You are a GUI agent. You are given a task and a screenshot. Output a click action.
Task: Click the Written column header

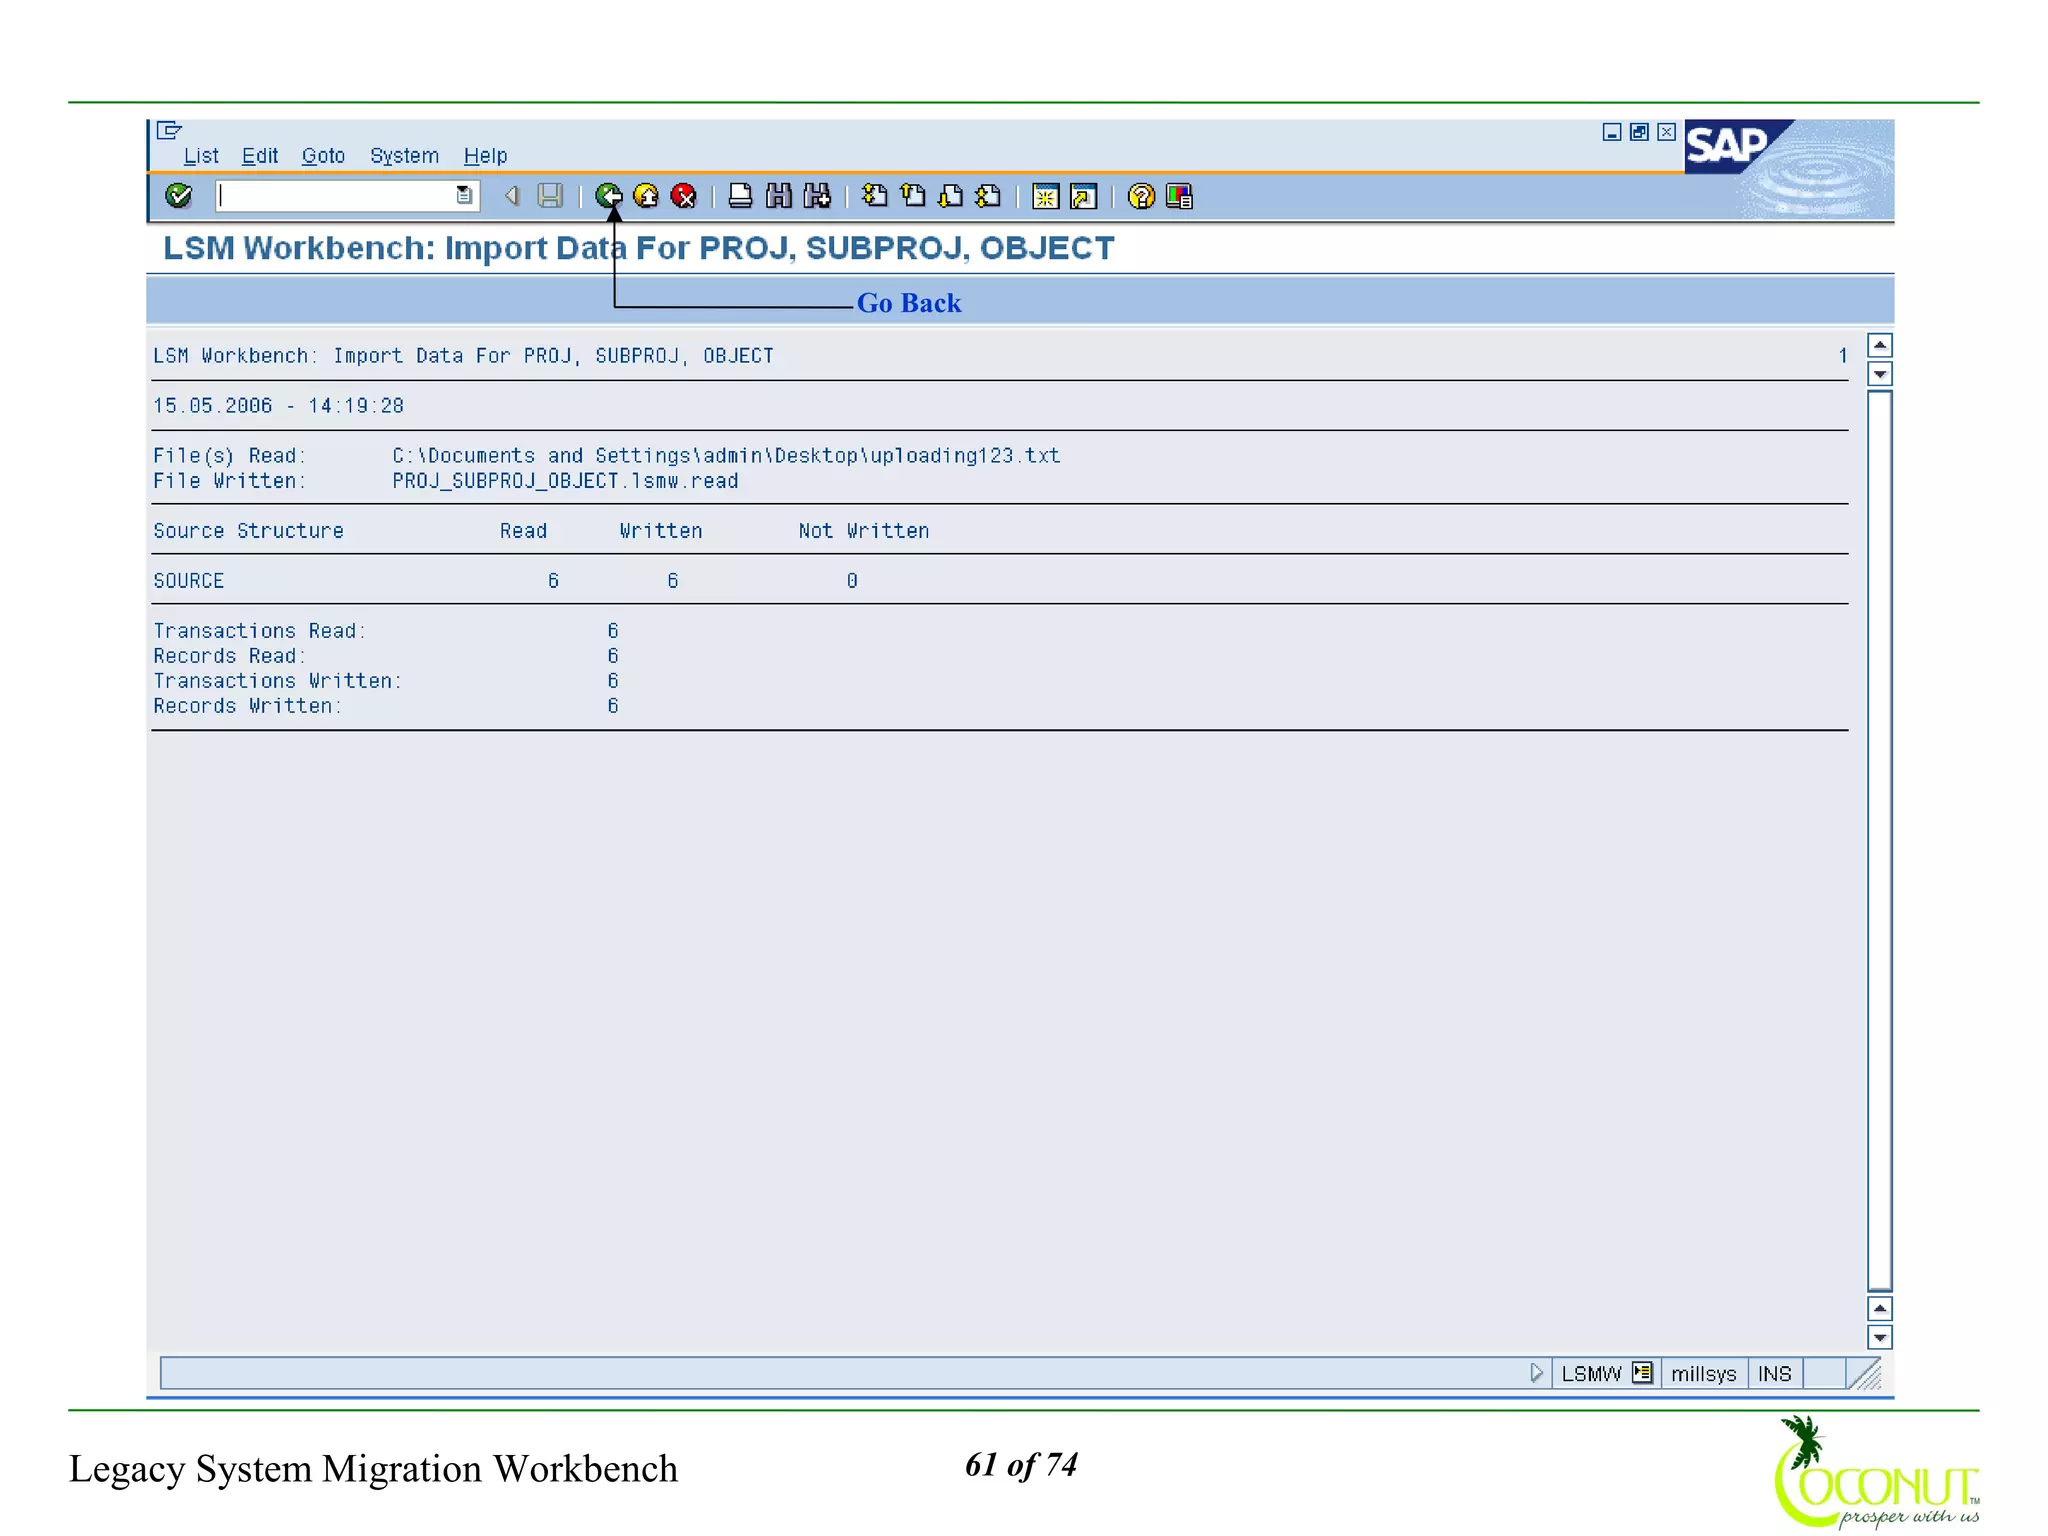coord(661,531)
